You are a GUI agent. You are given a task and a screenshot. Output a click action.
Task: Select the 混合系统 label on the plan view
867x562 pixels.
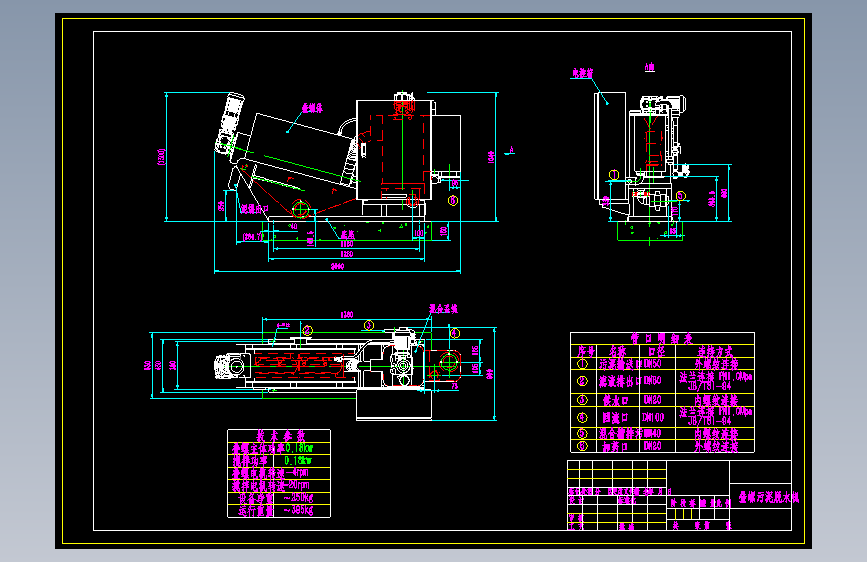[443, 309]
